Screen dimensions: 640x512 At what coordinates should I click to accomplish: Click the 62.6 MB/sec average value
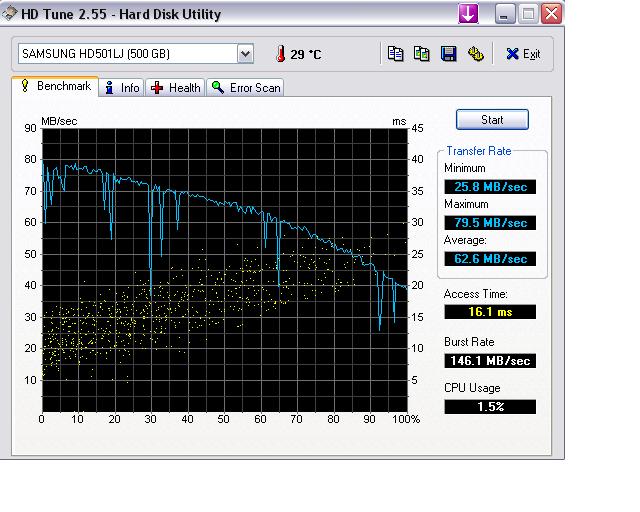click(490, 259)
